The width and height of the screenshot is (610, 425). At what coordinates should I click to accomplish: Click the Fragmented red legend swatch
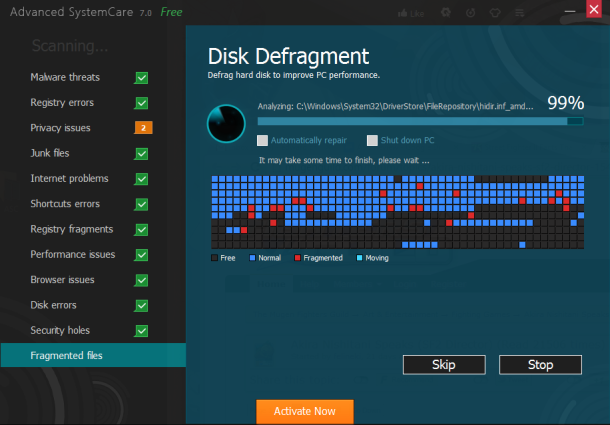tap(298, 258)
